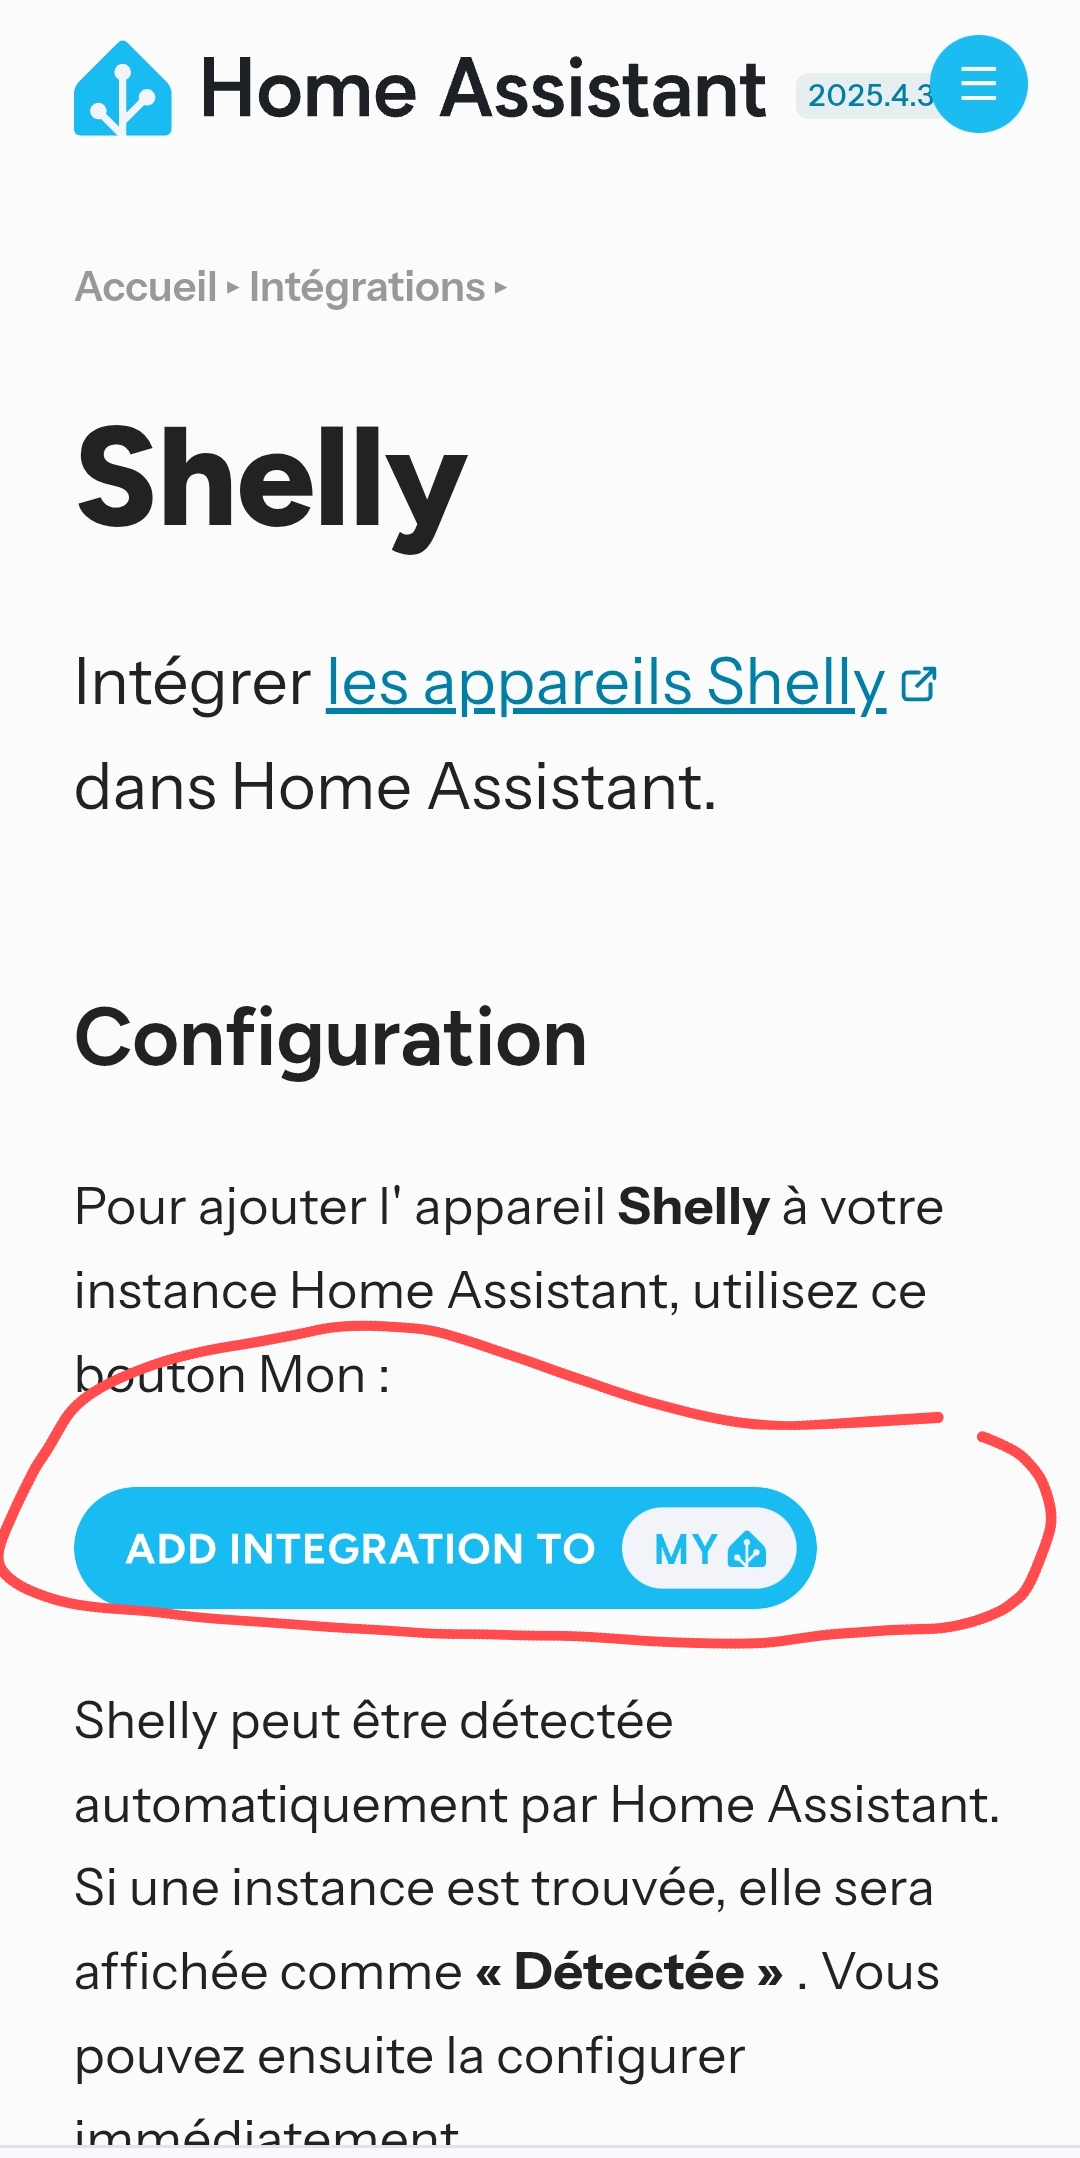Click the arrow after Intégrations breadcrumb
This screenshot has width=1080, height=2158.
[501, 288]
